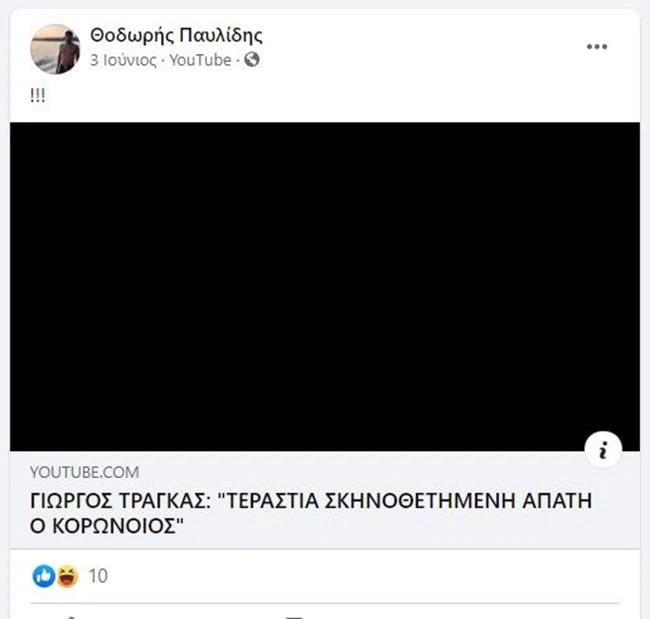
Task: Open the ΓΙΩΡΓΟΣ ΤΡΑΓΚΑΣ video headline
Action: [x=311, y=513]
